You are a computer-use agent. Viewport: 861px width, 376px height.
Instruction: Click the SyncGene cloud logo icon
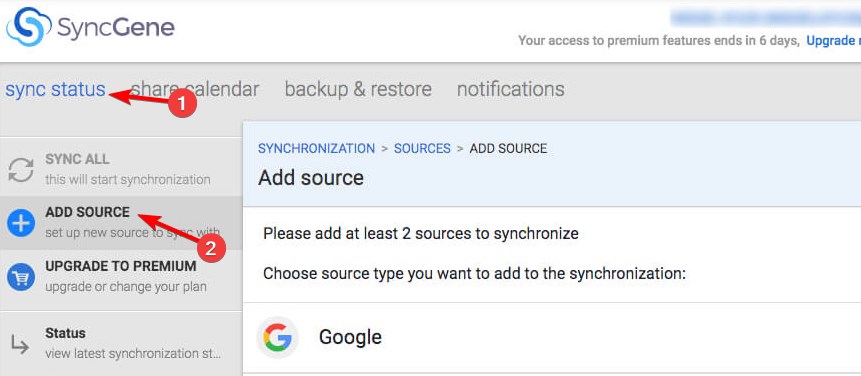click(x=29, y=26)
